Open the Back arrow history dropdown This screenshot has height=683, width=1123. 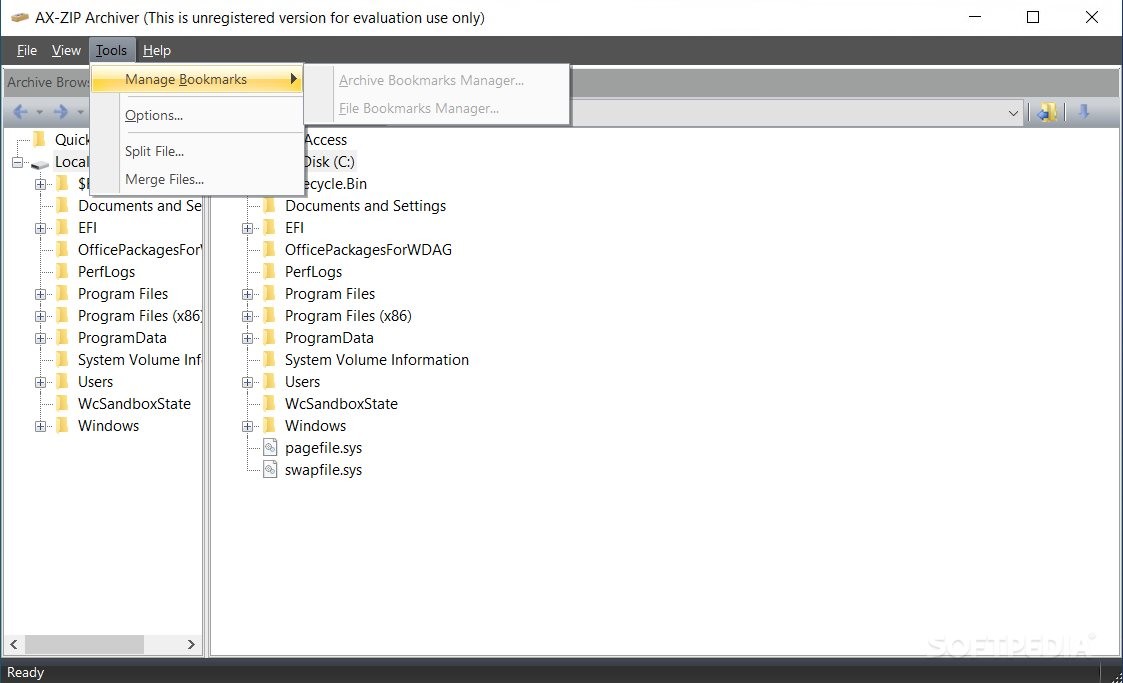click(39, 112)
